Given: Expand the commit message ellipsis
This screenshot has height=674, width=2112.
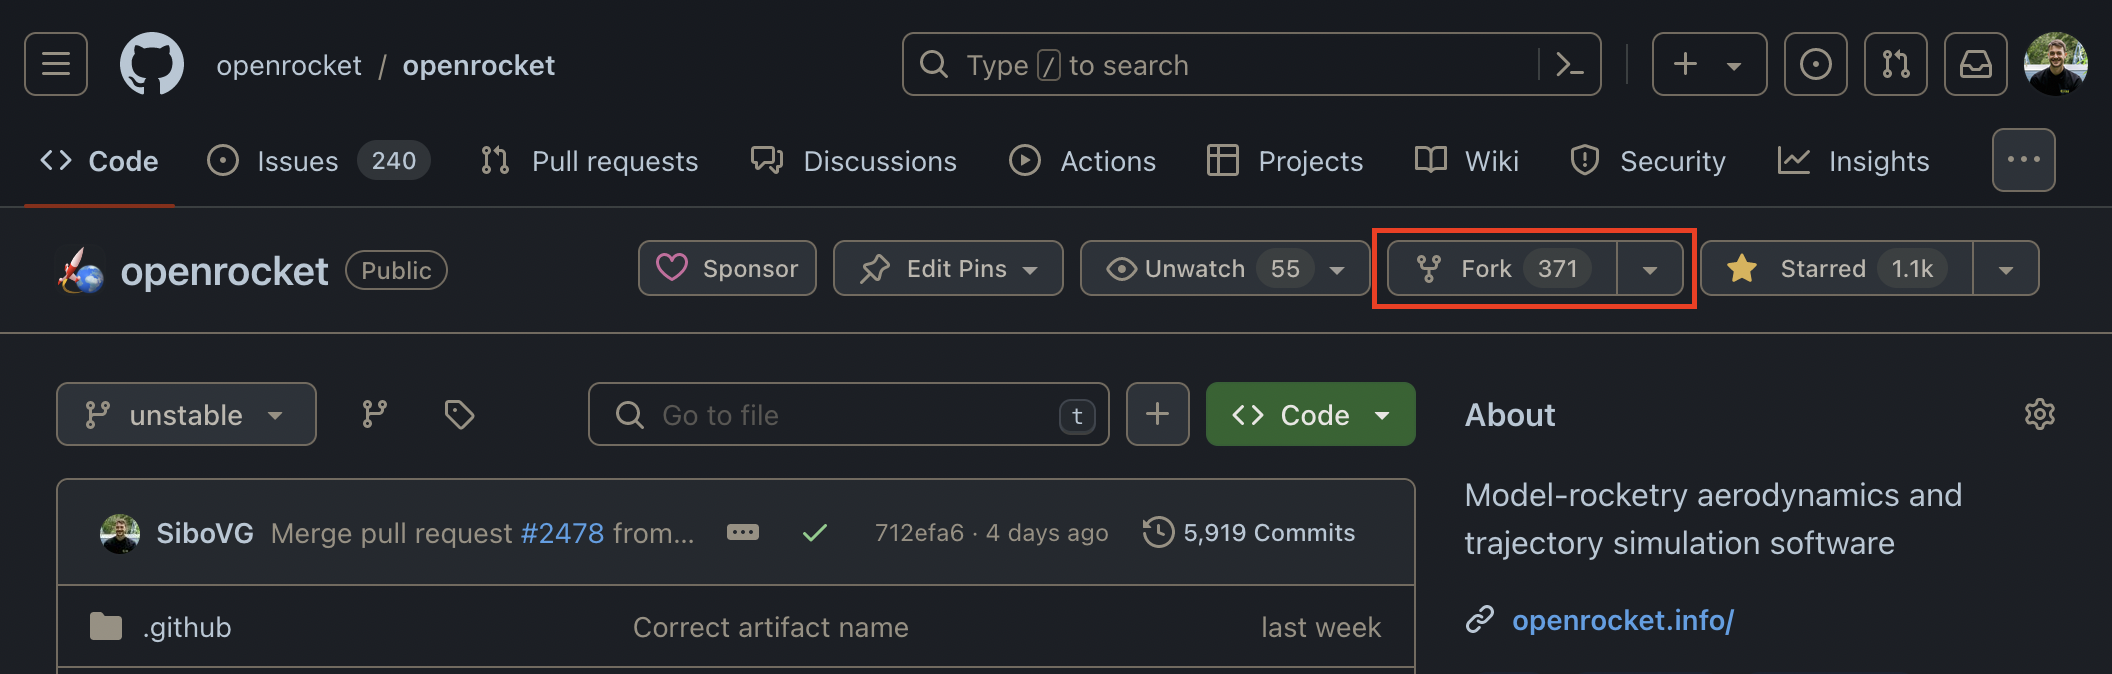Looking at the screenshot, I should (742, 533).
